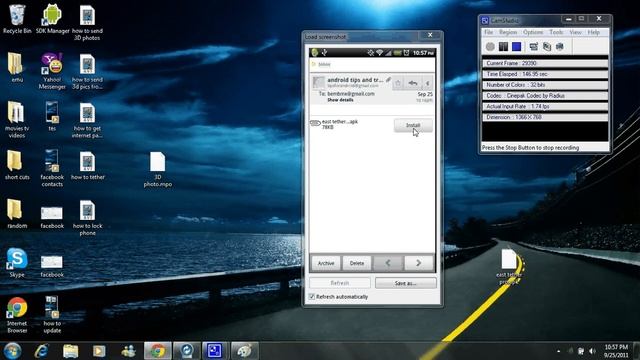Select the movies tv videos folder
Image resolution: width=640 pixels, height=360 pixels.
(17, 120)
